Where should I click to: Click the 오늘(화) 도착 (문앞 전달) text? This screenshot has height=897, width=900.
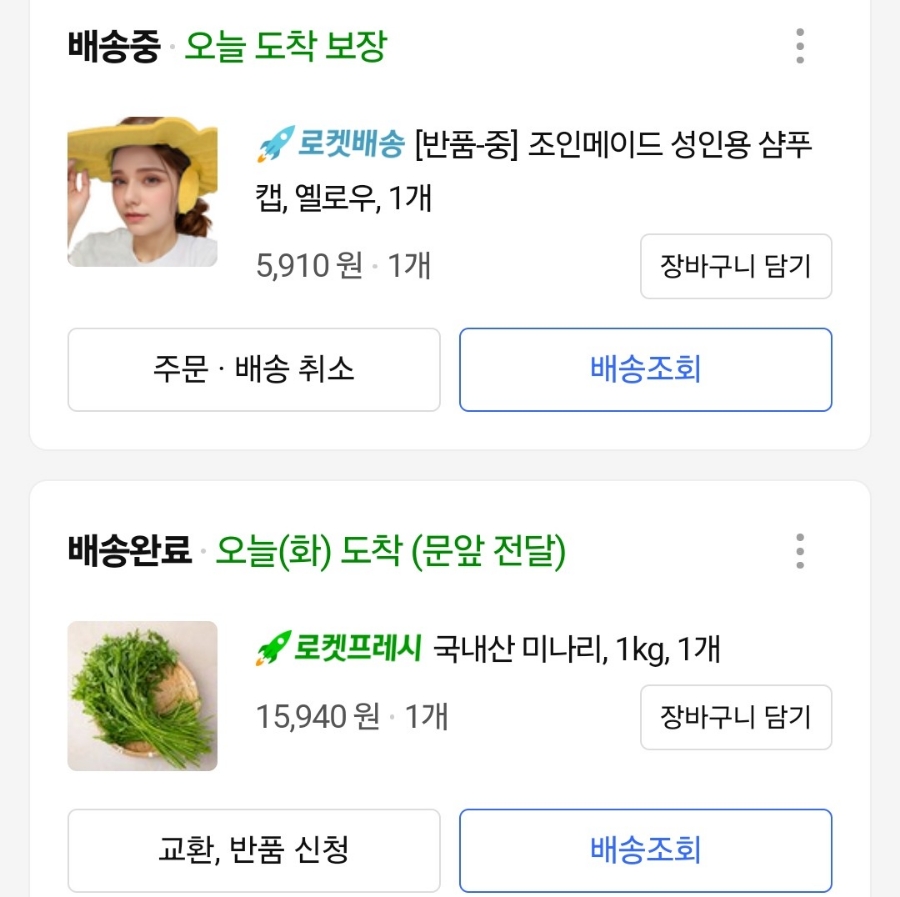tap(391, 551)
